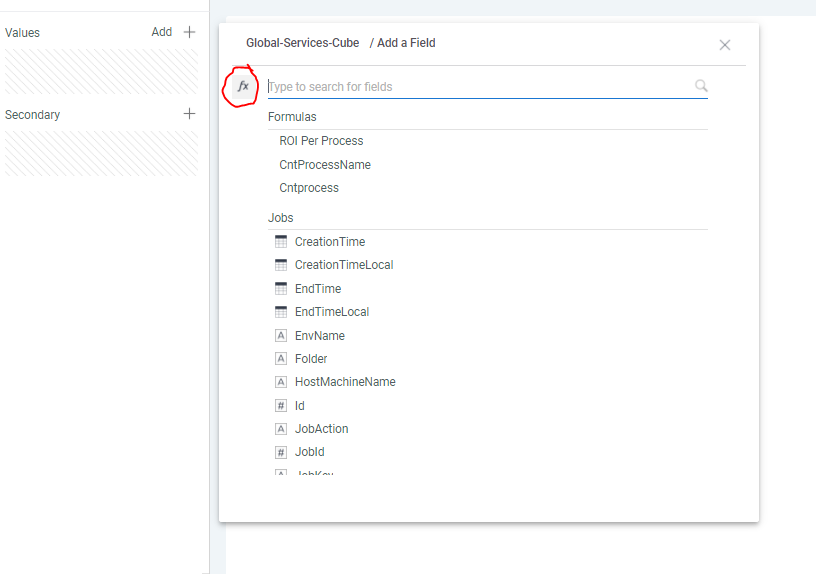Screen dimensions: 816x574
Task: Select the CntProcessName formula
Action: pos(325,165)
